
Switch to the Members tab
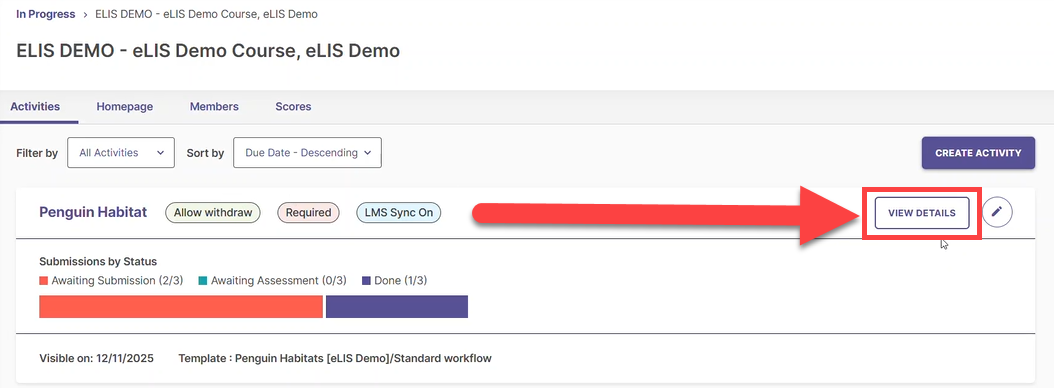pos(214,106)
